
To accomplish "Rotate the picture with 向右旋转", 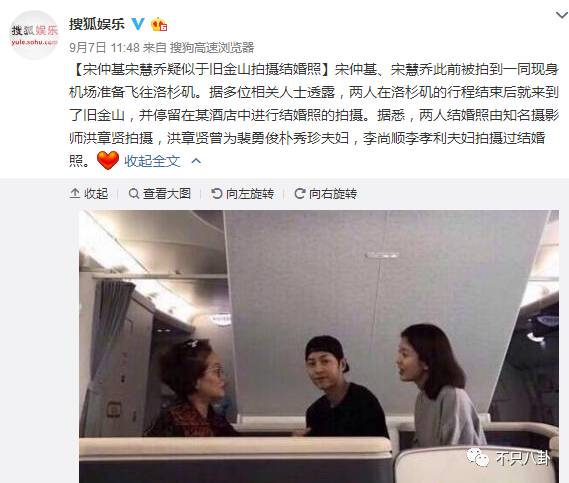I will coord(333,193).
